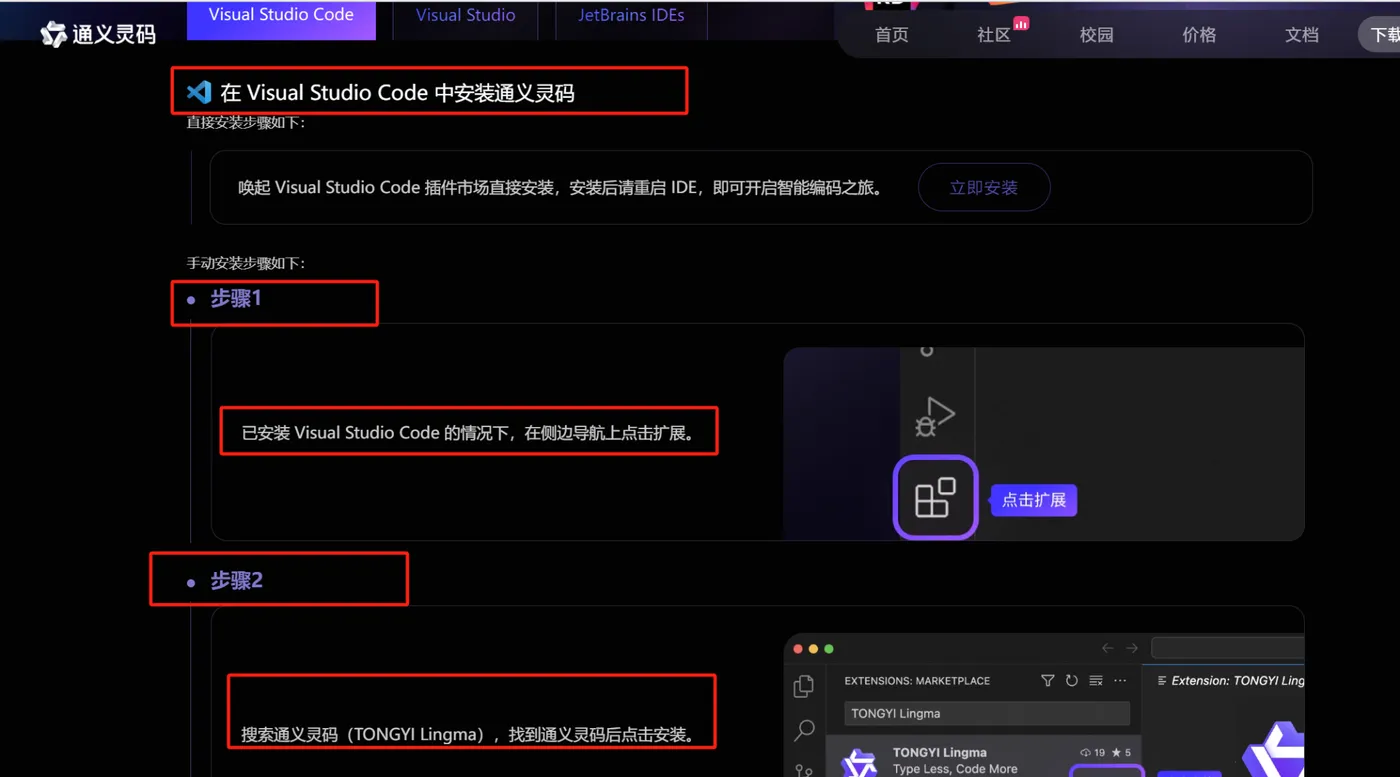Click the 下载 button in the header
Image resolution: width=1400 pixels, height=777 pixels.
coord(1381,35)
